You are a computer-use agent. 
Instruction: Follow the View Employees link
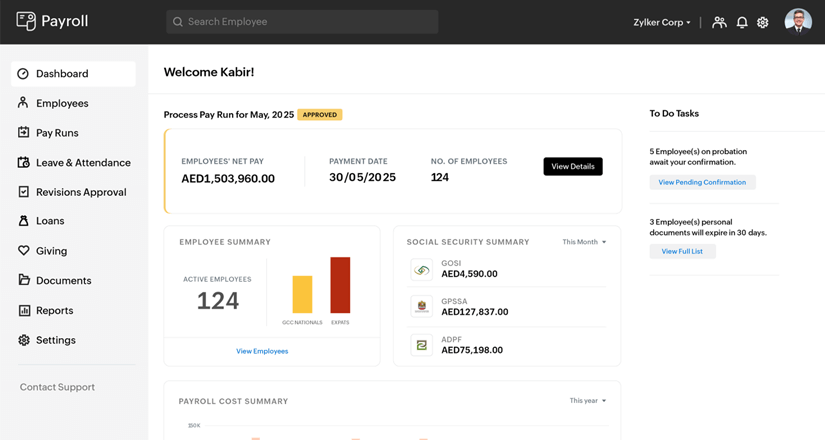[262, 351]
